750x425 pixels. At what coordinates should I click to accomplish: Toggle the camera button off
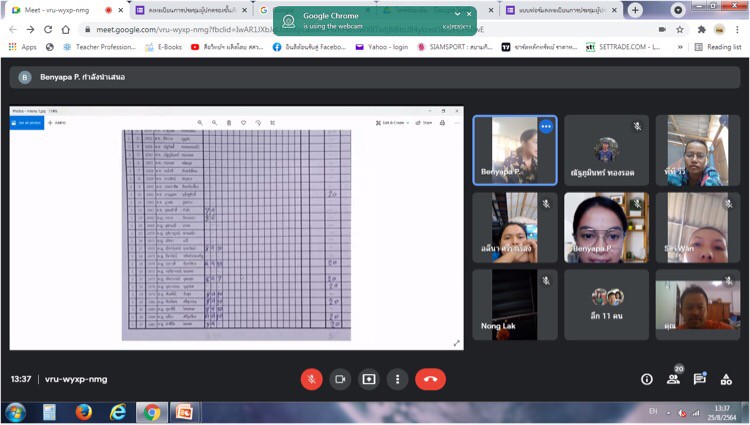pyautogui.click(x=340, y=379)
